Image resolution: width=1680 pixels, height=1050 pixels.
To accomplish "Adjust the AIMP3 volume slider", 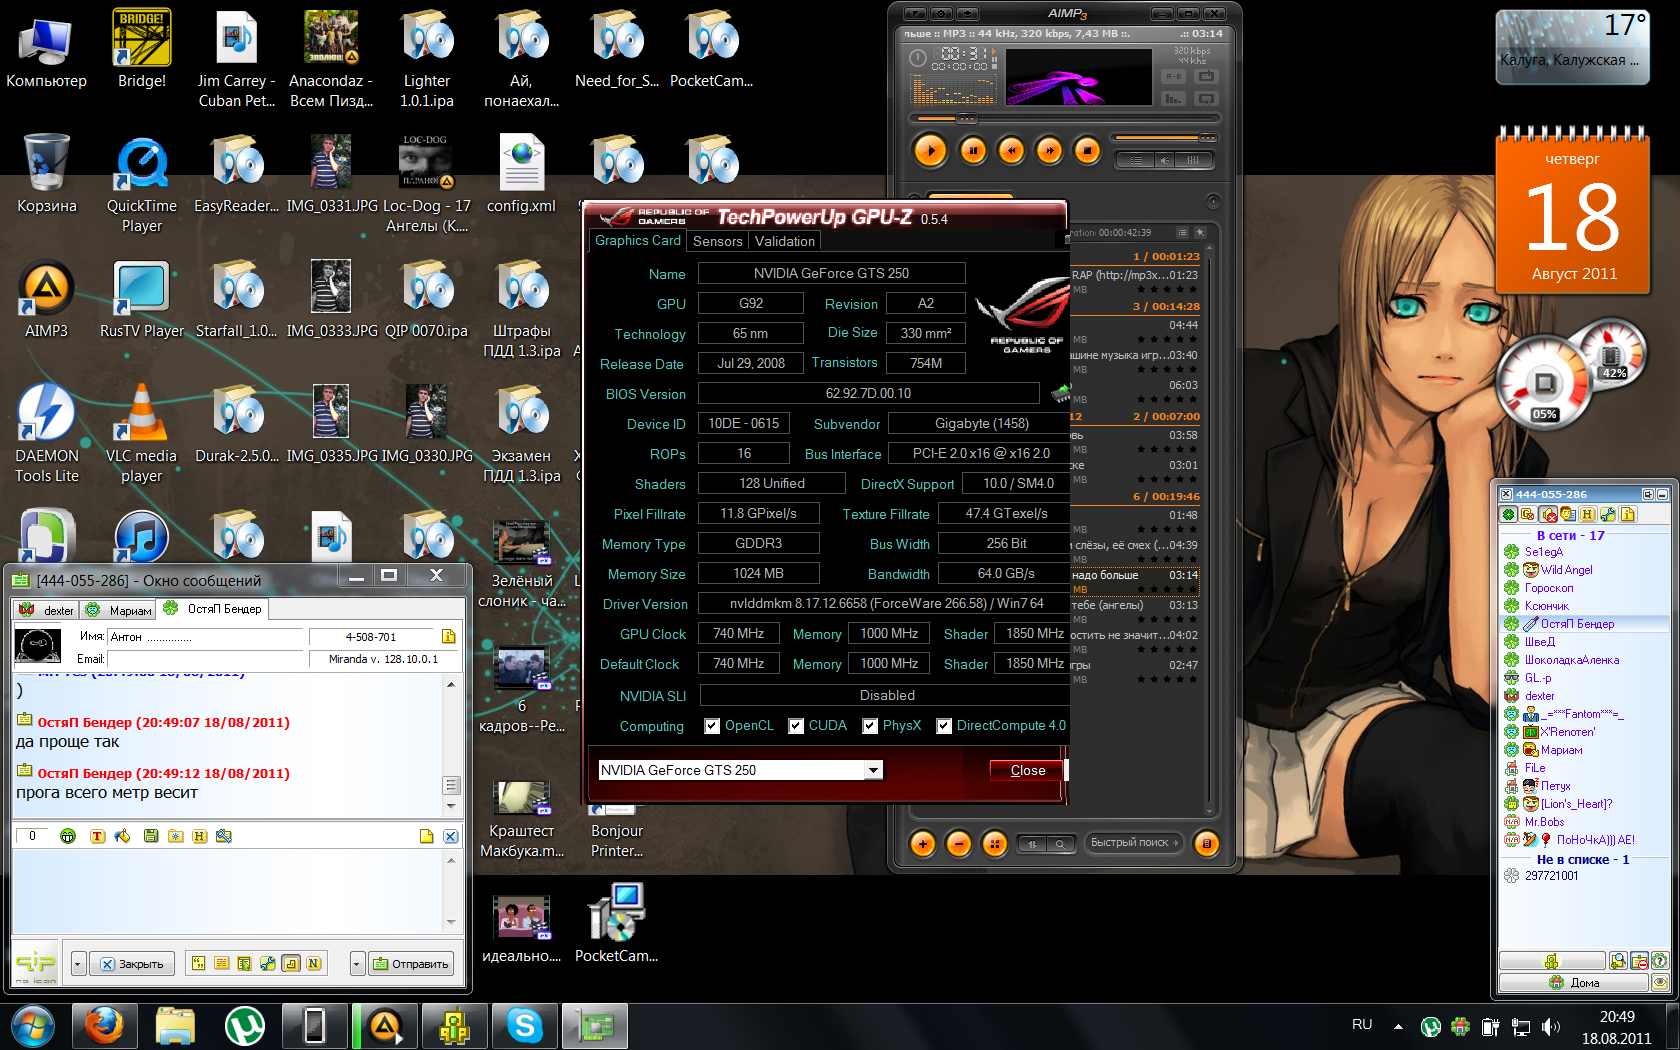I will point(1165,138).
